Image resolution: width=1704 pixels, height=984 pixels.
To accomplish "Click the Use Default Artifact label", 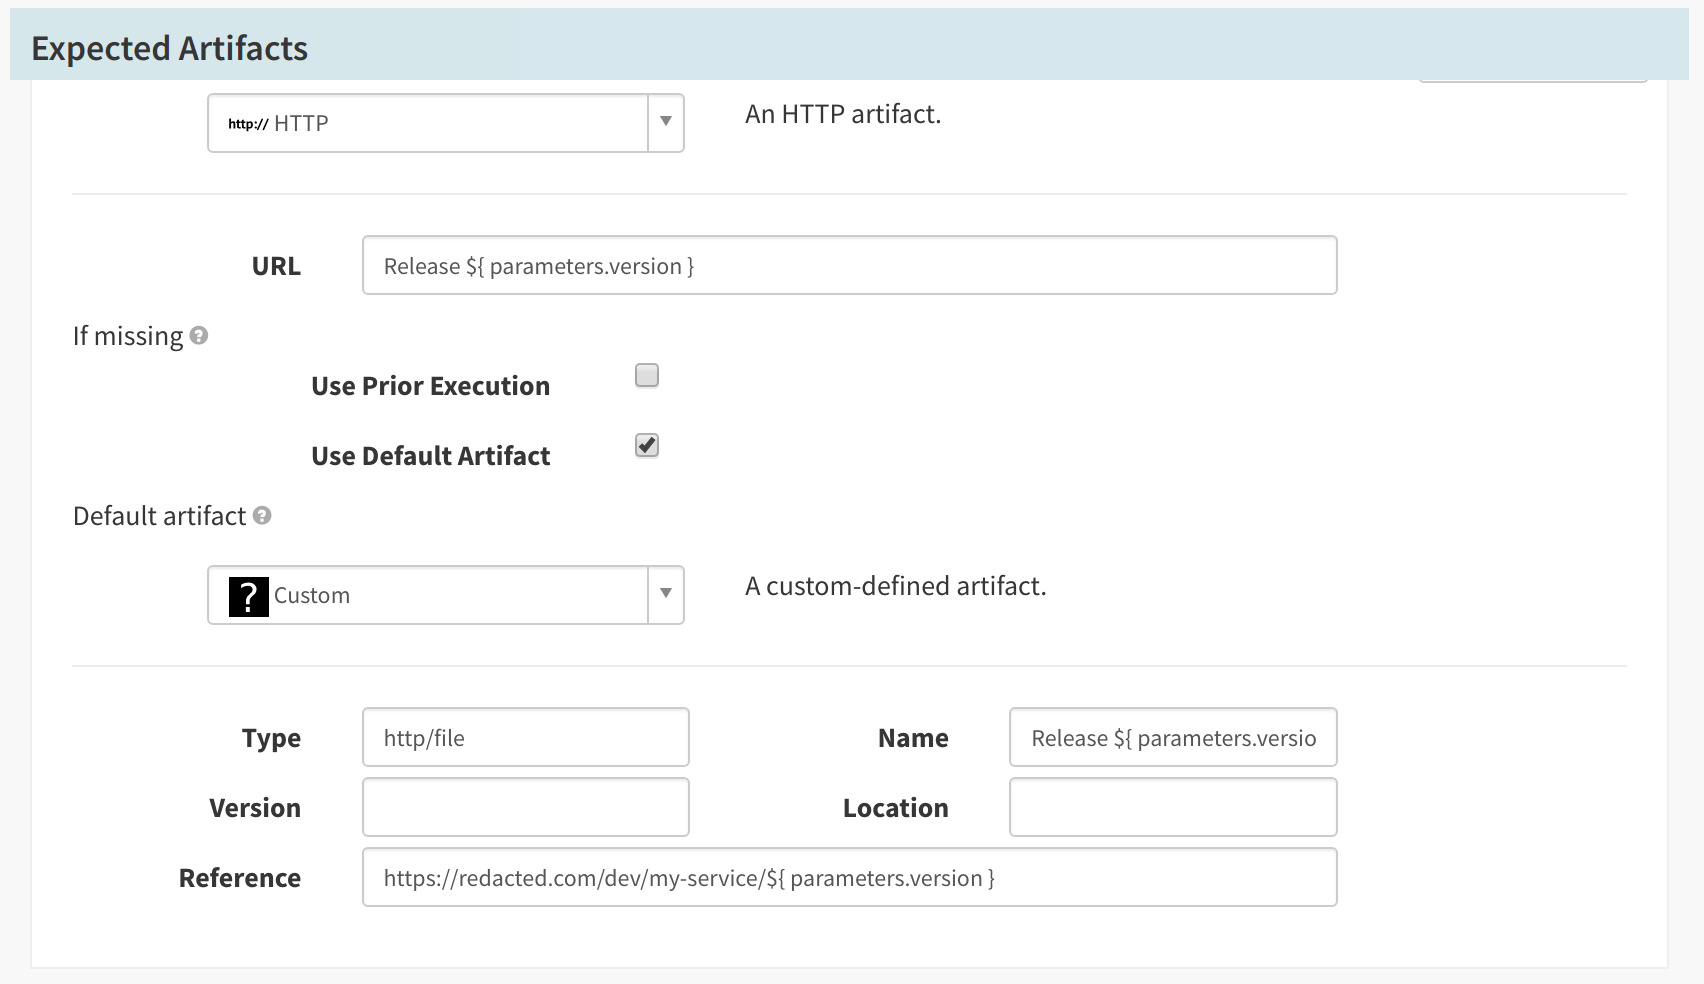I will (430, 456).
